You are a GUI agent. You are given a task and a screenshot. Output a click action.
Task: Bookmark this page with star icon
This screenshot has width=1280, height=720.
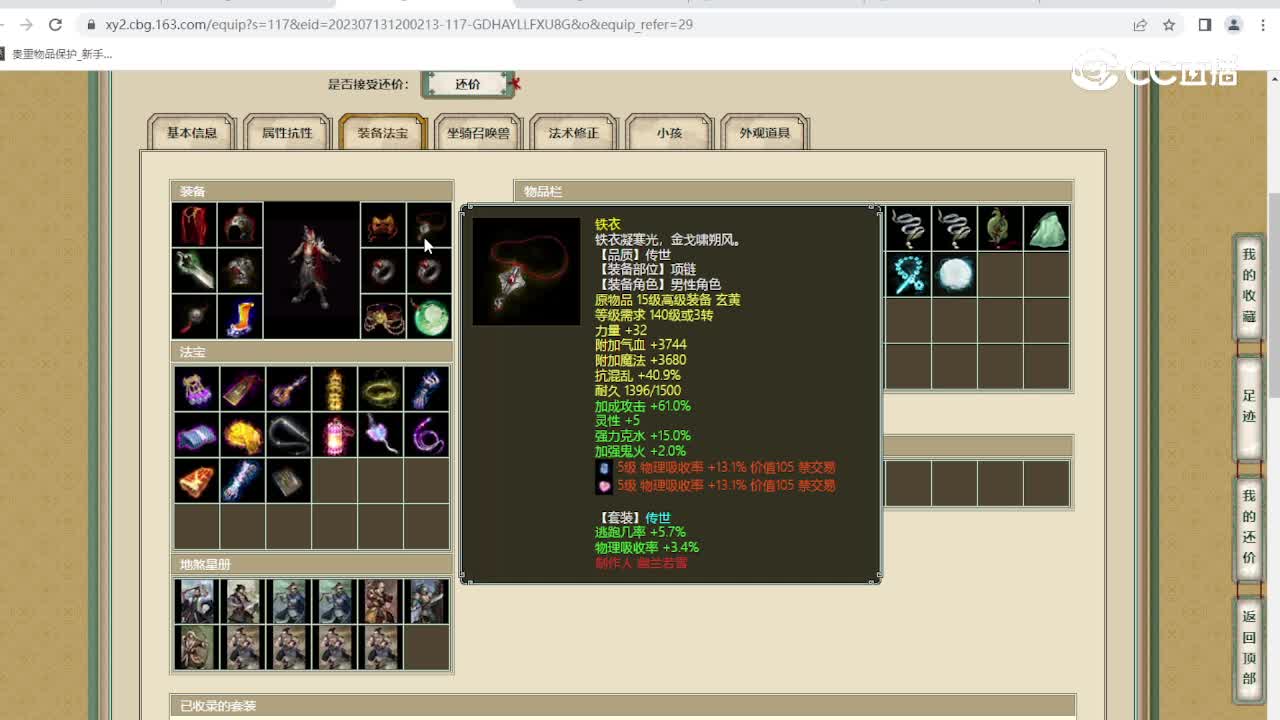click(1169, 24)
